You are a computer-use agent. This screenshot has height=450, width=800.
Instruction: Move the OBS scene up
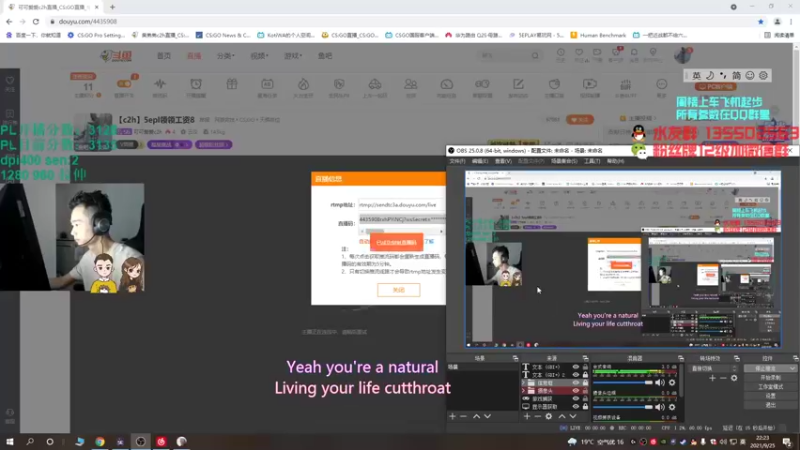pos(476,416)
